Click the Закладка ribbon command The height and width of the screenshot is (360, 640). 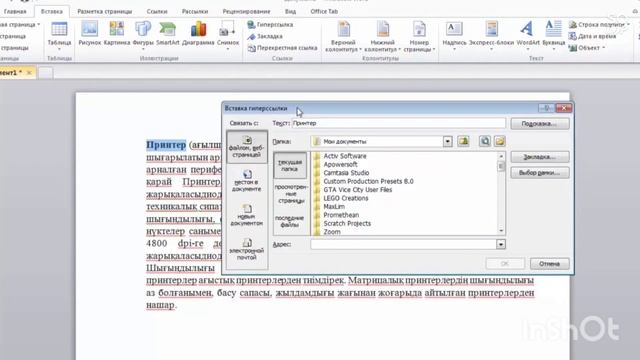click(x=265, y=36)
